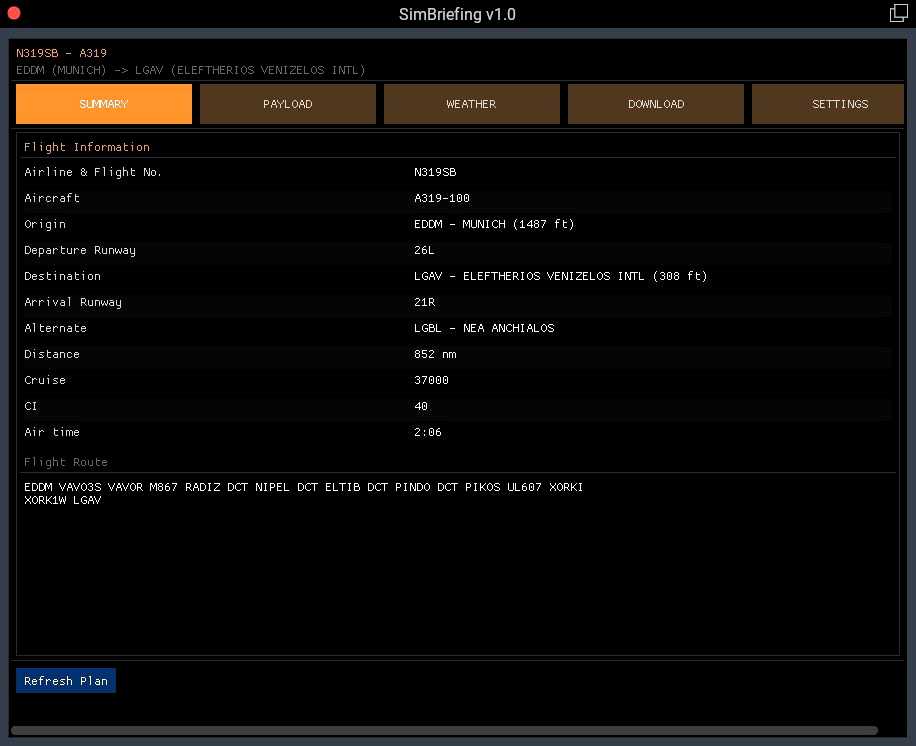This screenshot has height=746, width=916.
Task: Click the red close indicator
Action: coord(13,14)
